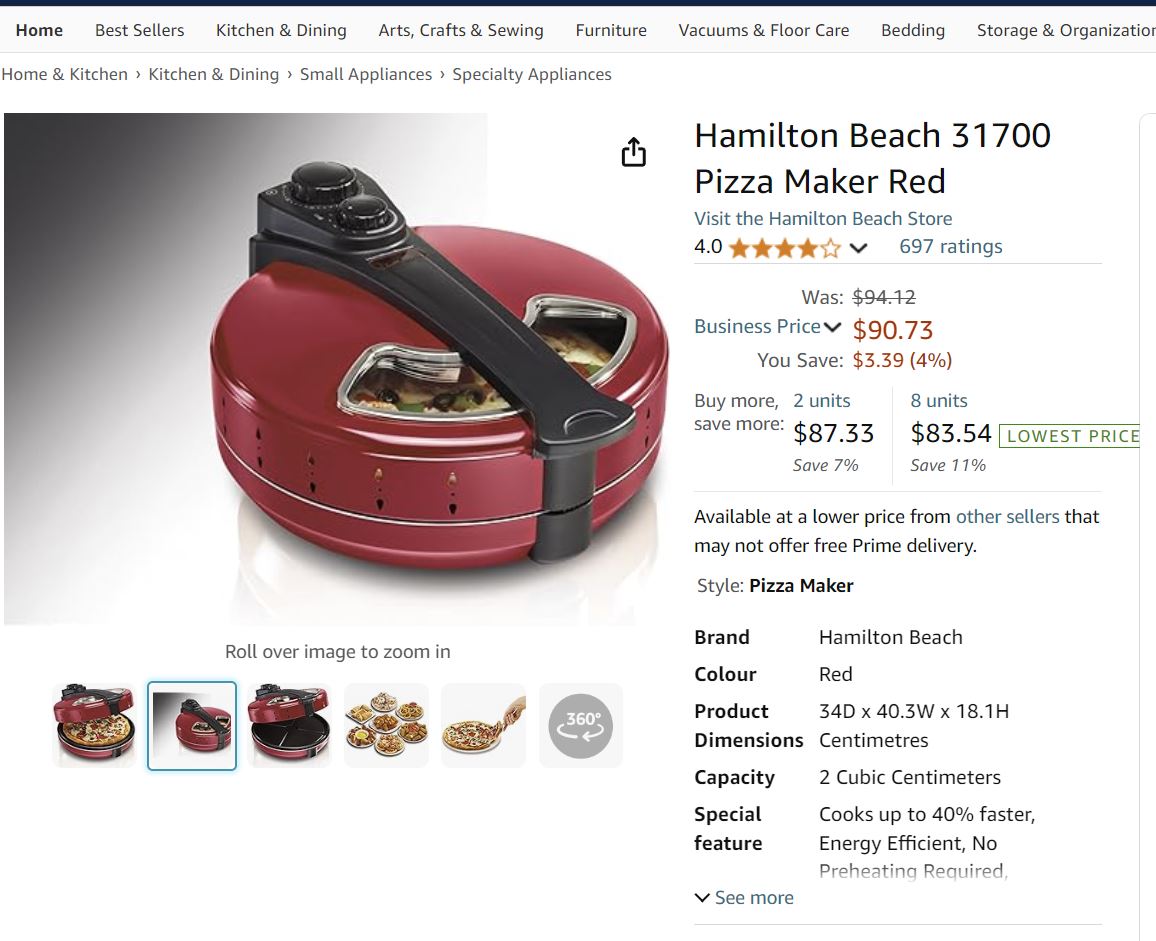Viewport: 1156px width, 941px height.
Task: Visit the Hamilton Beach Store link
Action: coord(823,218)
